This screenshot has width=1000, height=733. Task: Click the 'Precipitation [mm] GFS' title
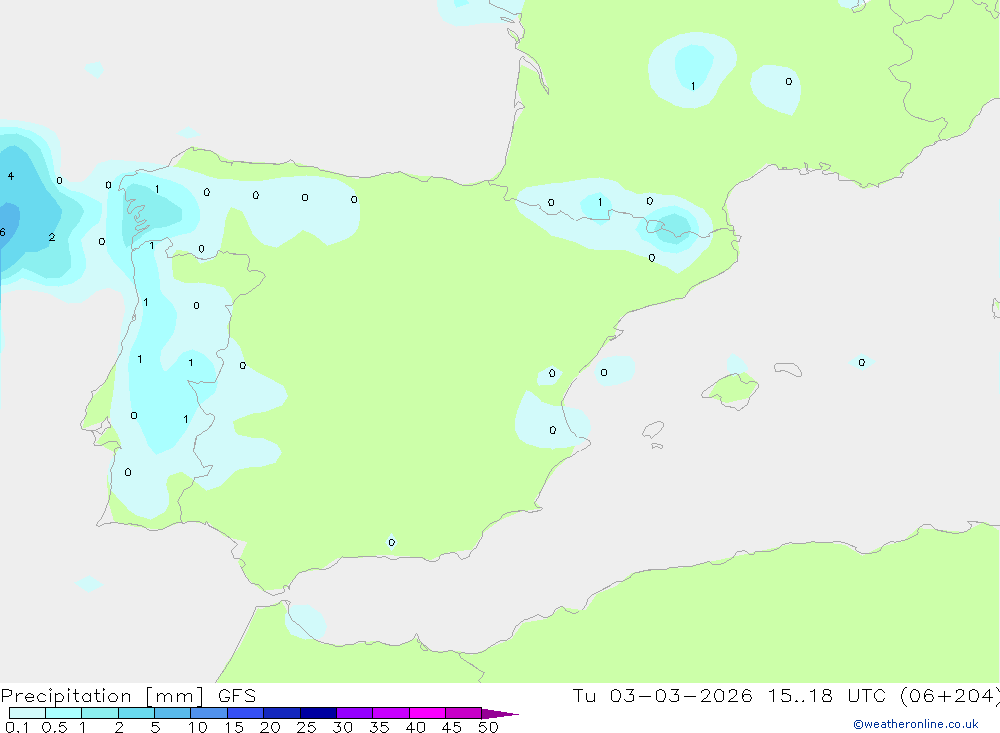click(x=128, y=696)
